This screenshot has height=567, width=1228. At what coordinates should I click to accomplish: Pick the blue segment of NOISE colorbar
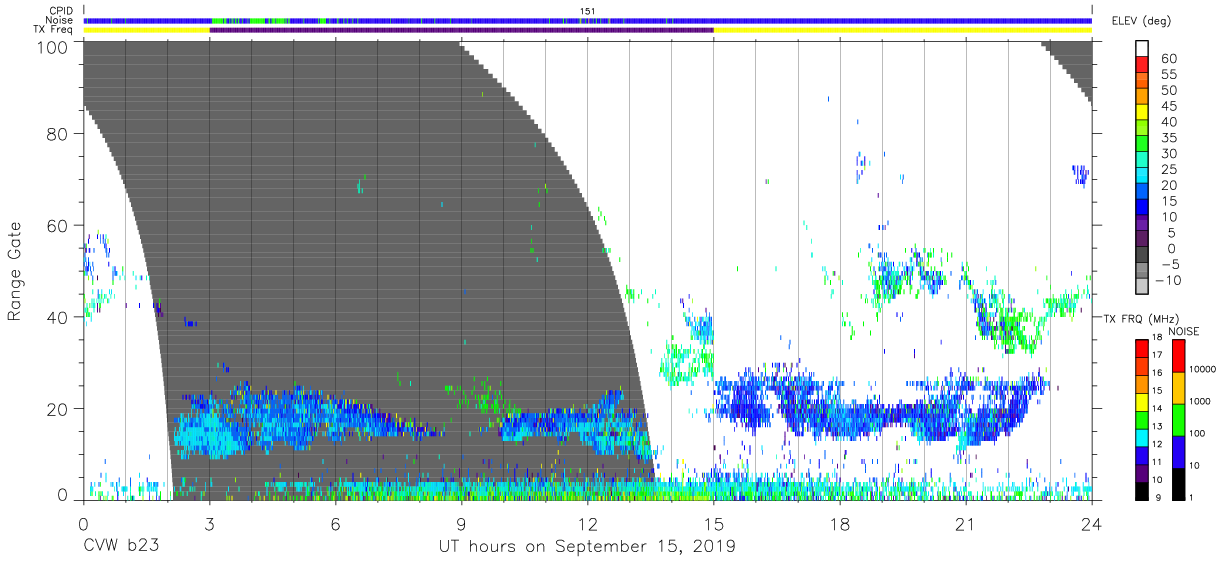tap(1178, 450)
